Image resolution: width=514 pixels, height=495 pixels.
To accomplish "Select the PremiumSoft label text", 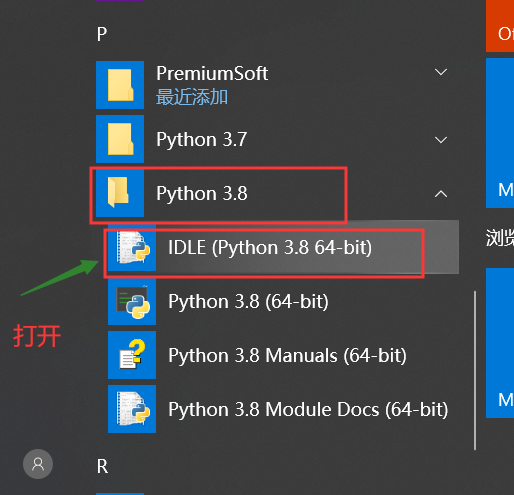I will pyautogui.click(x=212, y=73).
